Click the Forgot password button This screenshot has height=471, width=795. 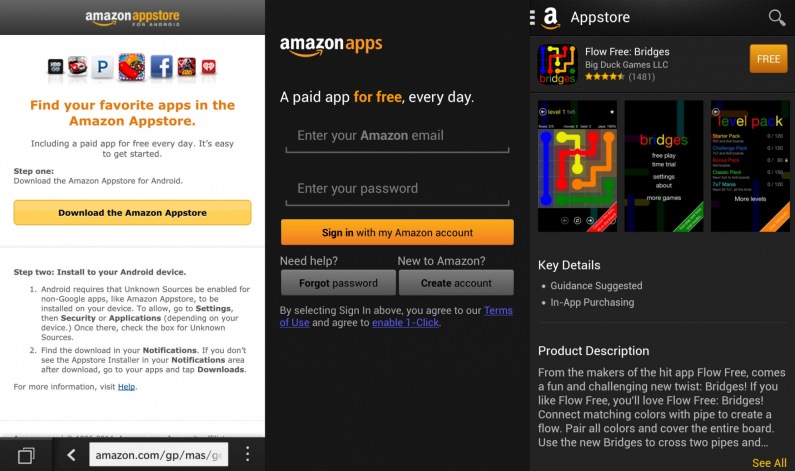click(x=338, y=283)
